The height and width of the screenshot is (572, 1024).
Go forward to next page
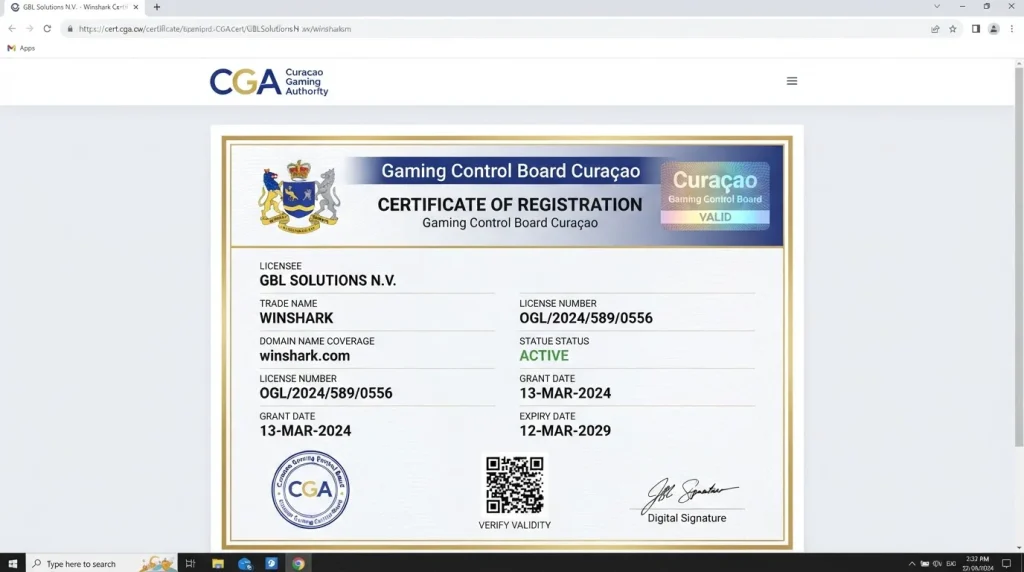point(29,29)
